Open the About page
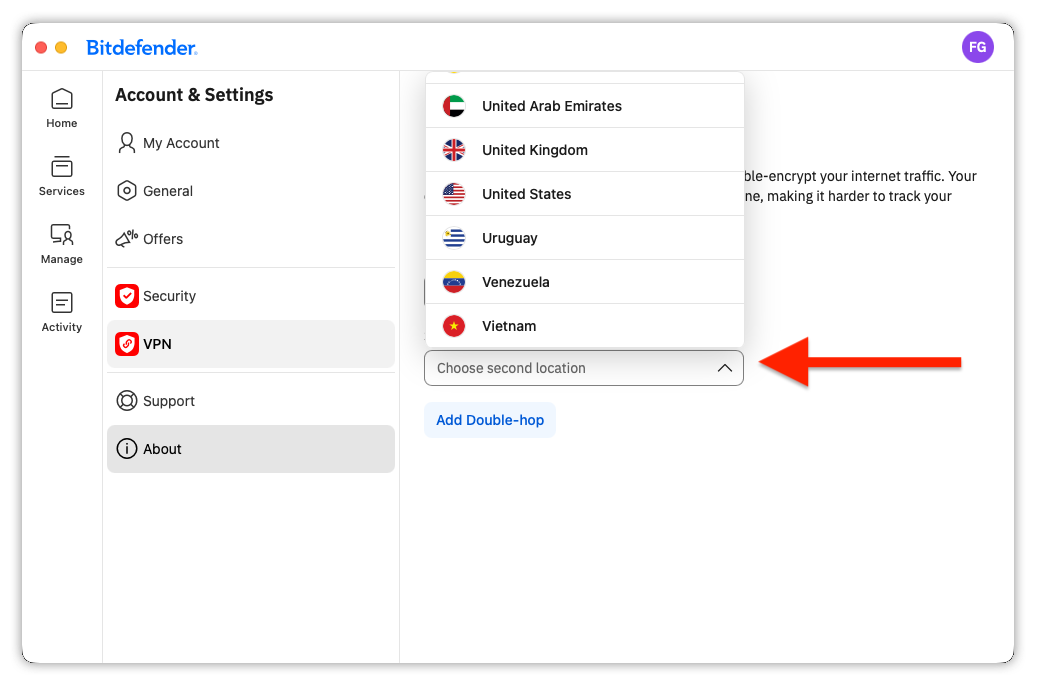Viewport: 1038px width, 687px height. click(x=251, y=449)
